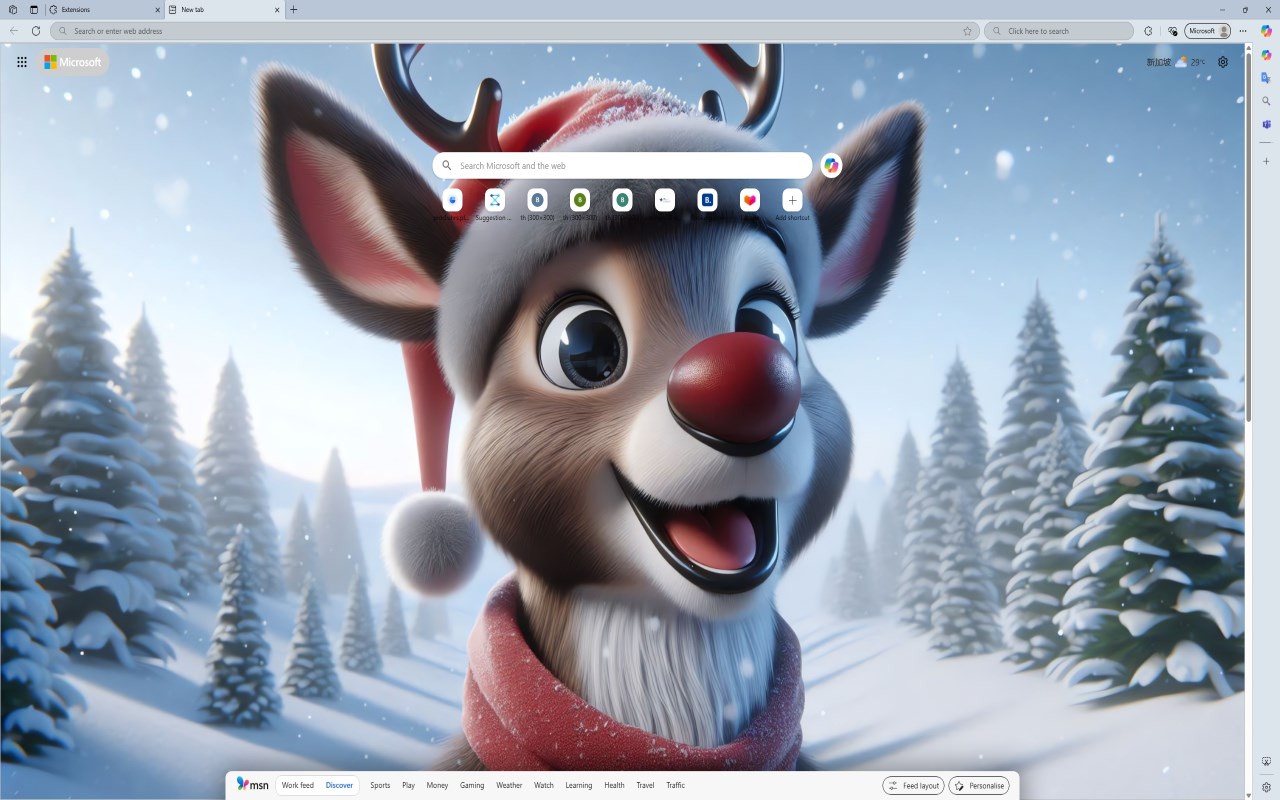
Task: Open the Suggestion shortcut tile
Action: (494, 204)
